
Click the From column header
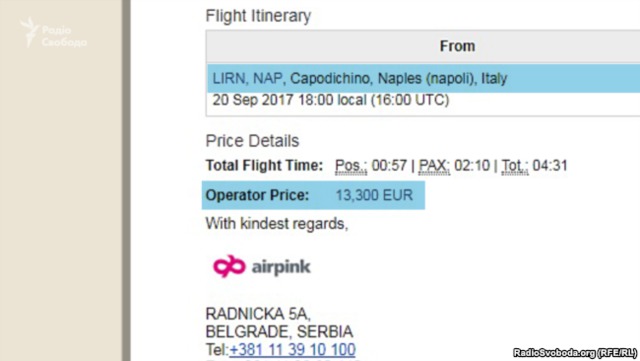pos(457,46)
